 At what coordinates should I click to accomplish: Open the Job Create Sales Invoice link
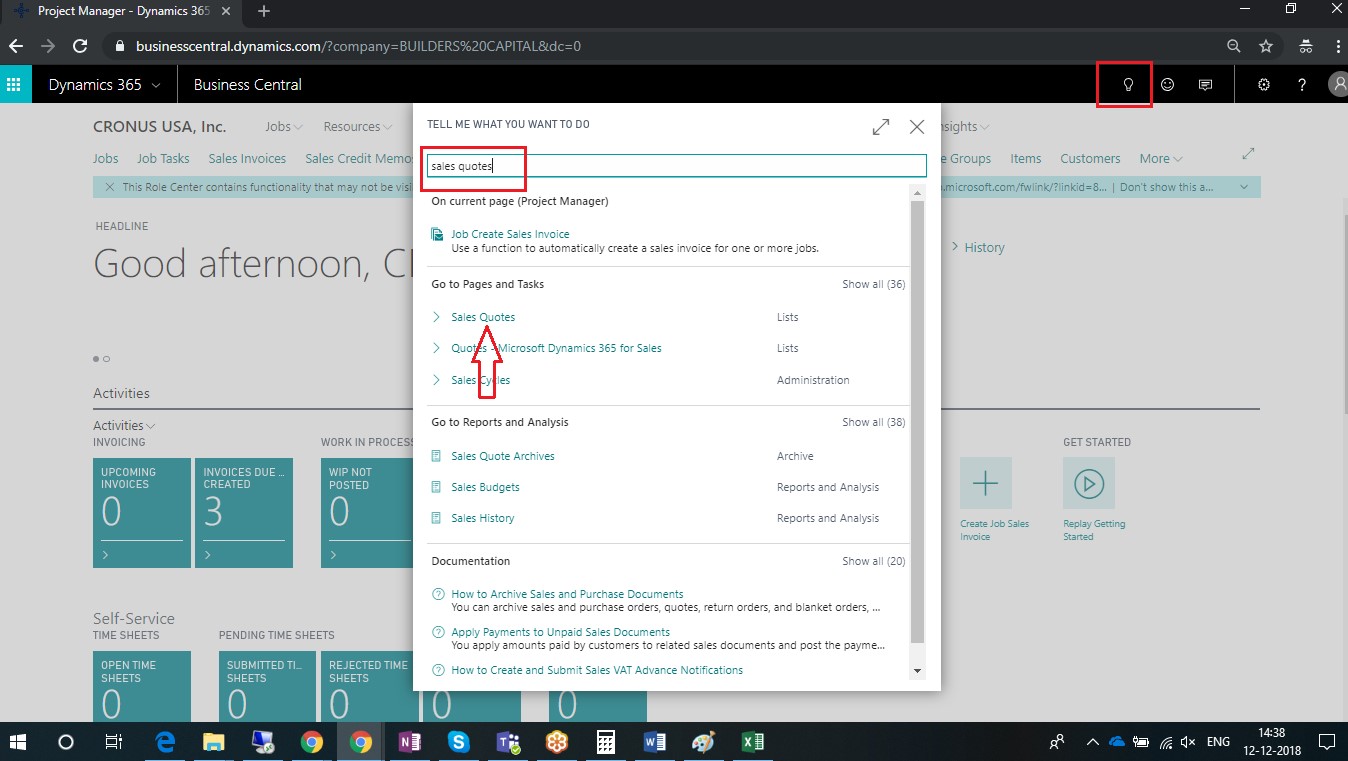pos(510,234)
